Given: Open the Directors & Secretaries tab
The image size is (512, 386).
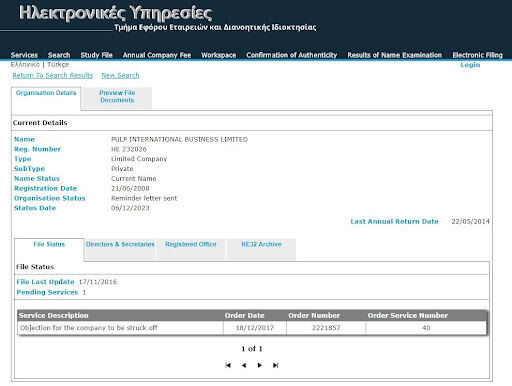Looking at the screenshot, I should pyautogui.click(x=120, y=244).
